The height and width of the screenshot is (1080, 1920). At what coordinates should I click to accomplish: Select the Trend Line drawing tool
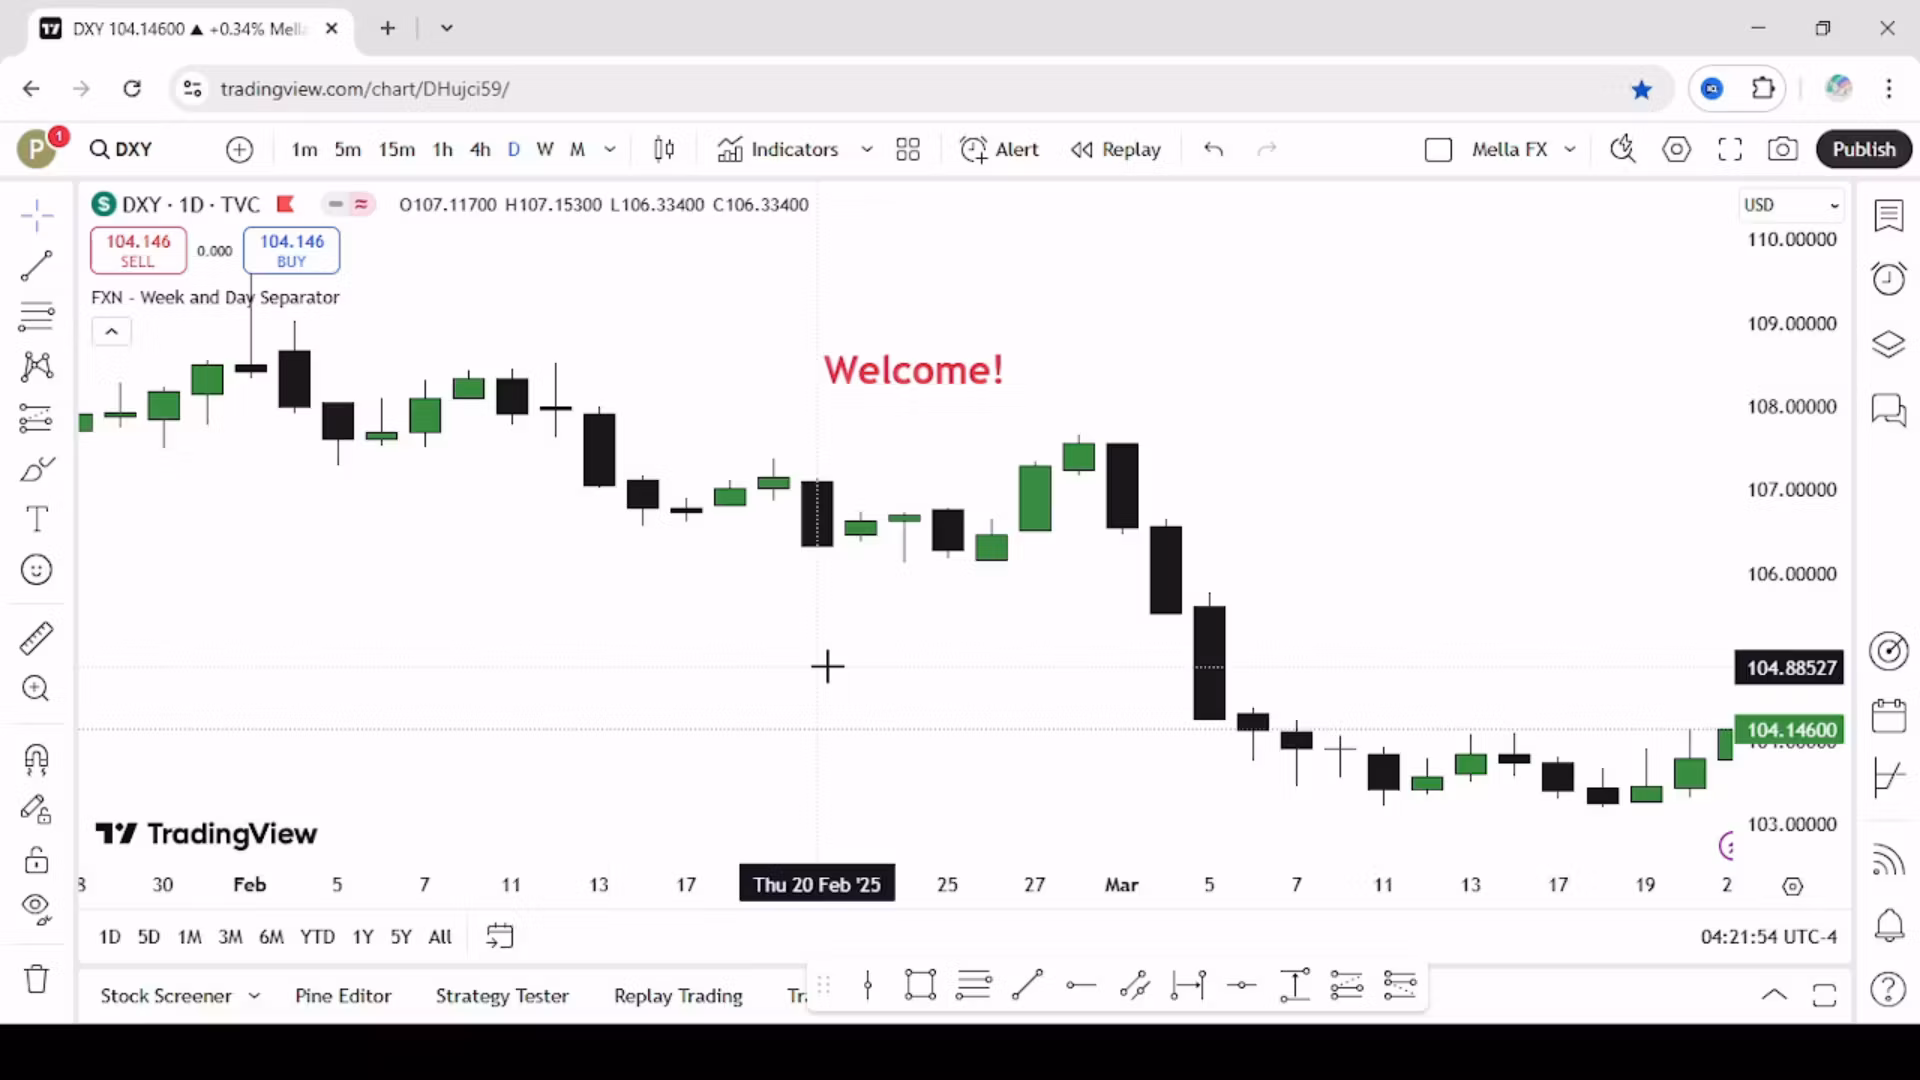(36, 266)
